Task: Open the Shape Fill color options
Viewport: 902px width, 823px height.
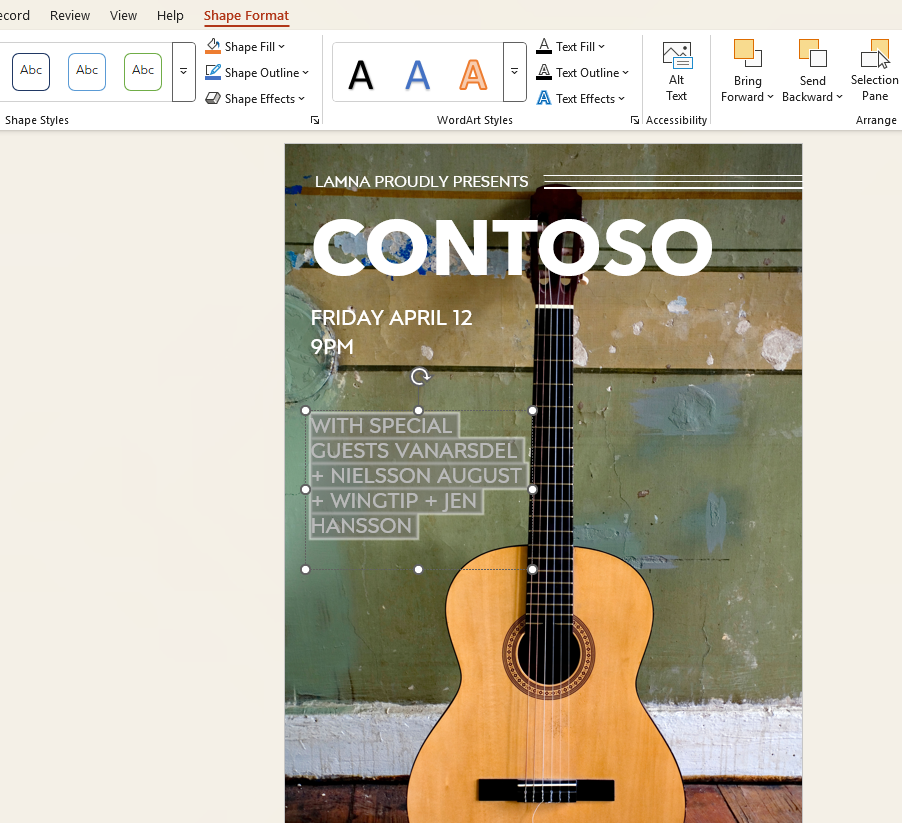Action: [245, 46]
